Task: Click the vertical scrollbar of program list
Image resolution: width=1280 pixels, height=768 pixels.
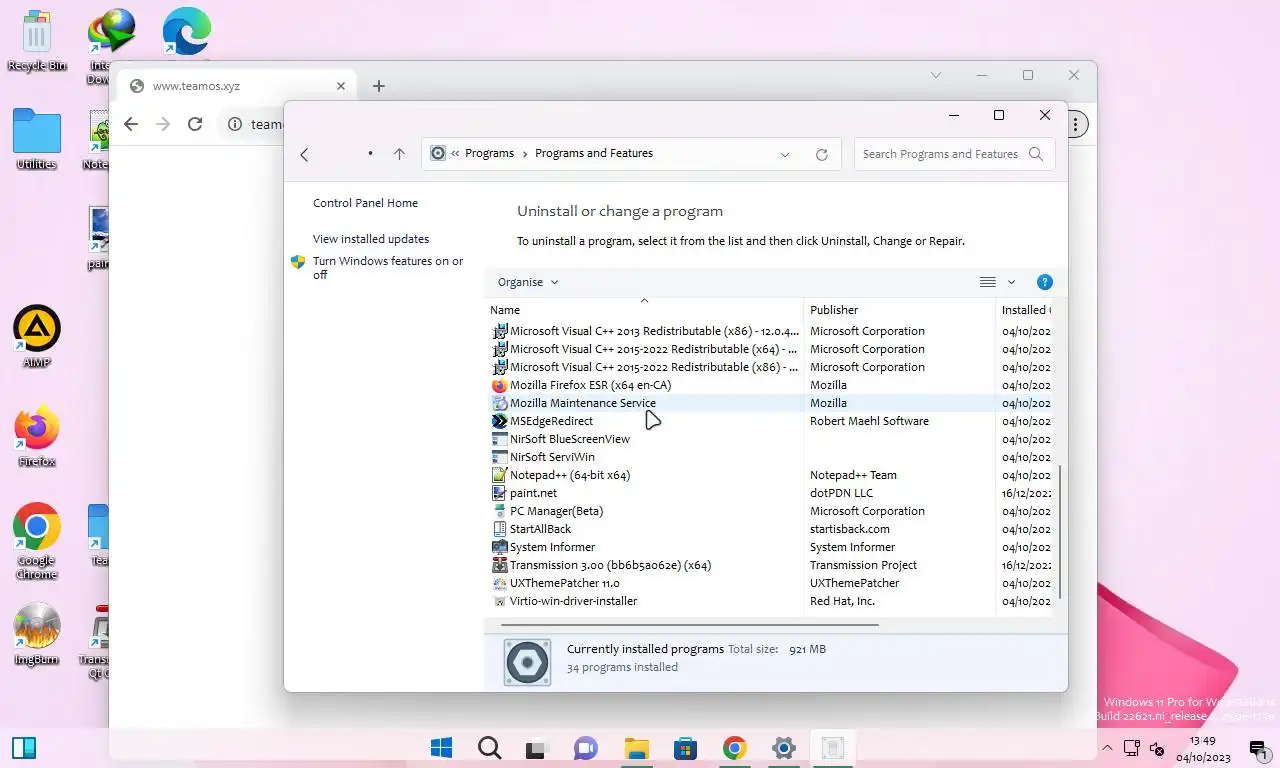Action: click(1060, 533)
